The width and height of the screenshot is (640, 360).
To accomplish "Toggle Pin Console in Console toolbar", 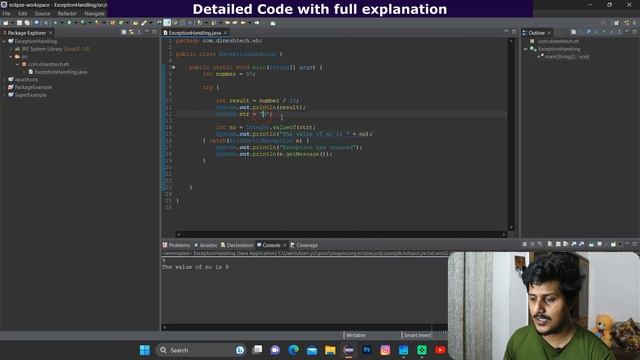I will pyautogui.click(x=591, y=244).
